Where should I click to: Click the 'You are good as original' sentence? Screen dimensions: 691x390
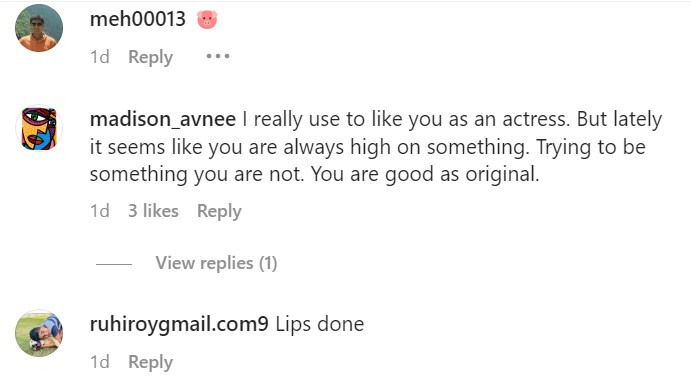(x=425, y=174)
